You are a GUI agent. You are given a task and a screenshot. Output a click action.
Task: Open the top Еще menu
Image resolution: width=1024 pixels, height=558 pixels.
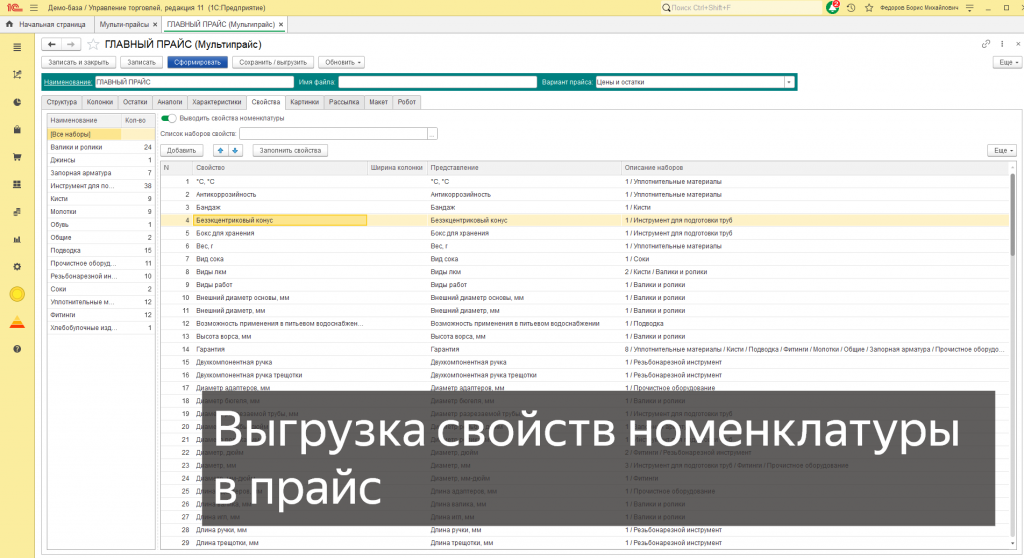1006,62
